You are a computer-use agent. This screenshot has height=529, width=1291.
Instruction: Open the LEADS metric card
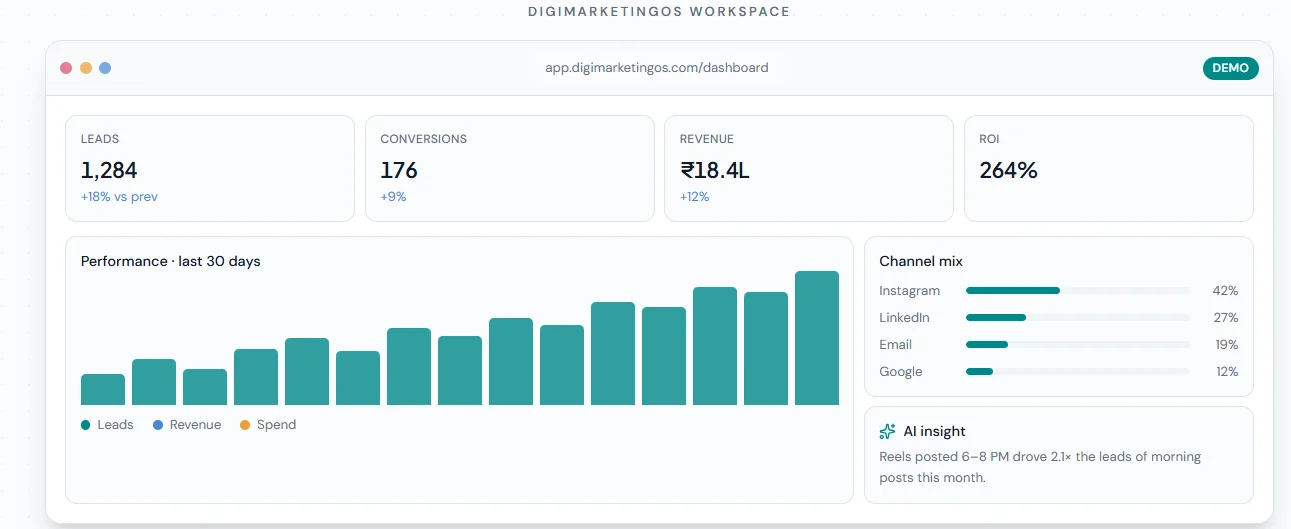tap(210, 168)
